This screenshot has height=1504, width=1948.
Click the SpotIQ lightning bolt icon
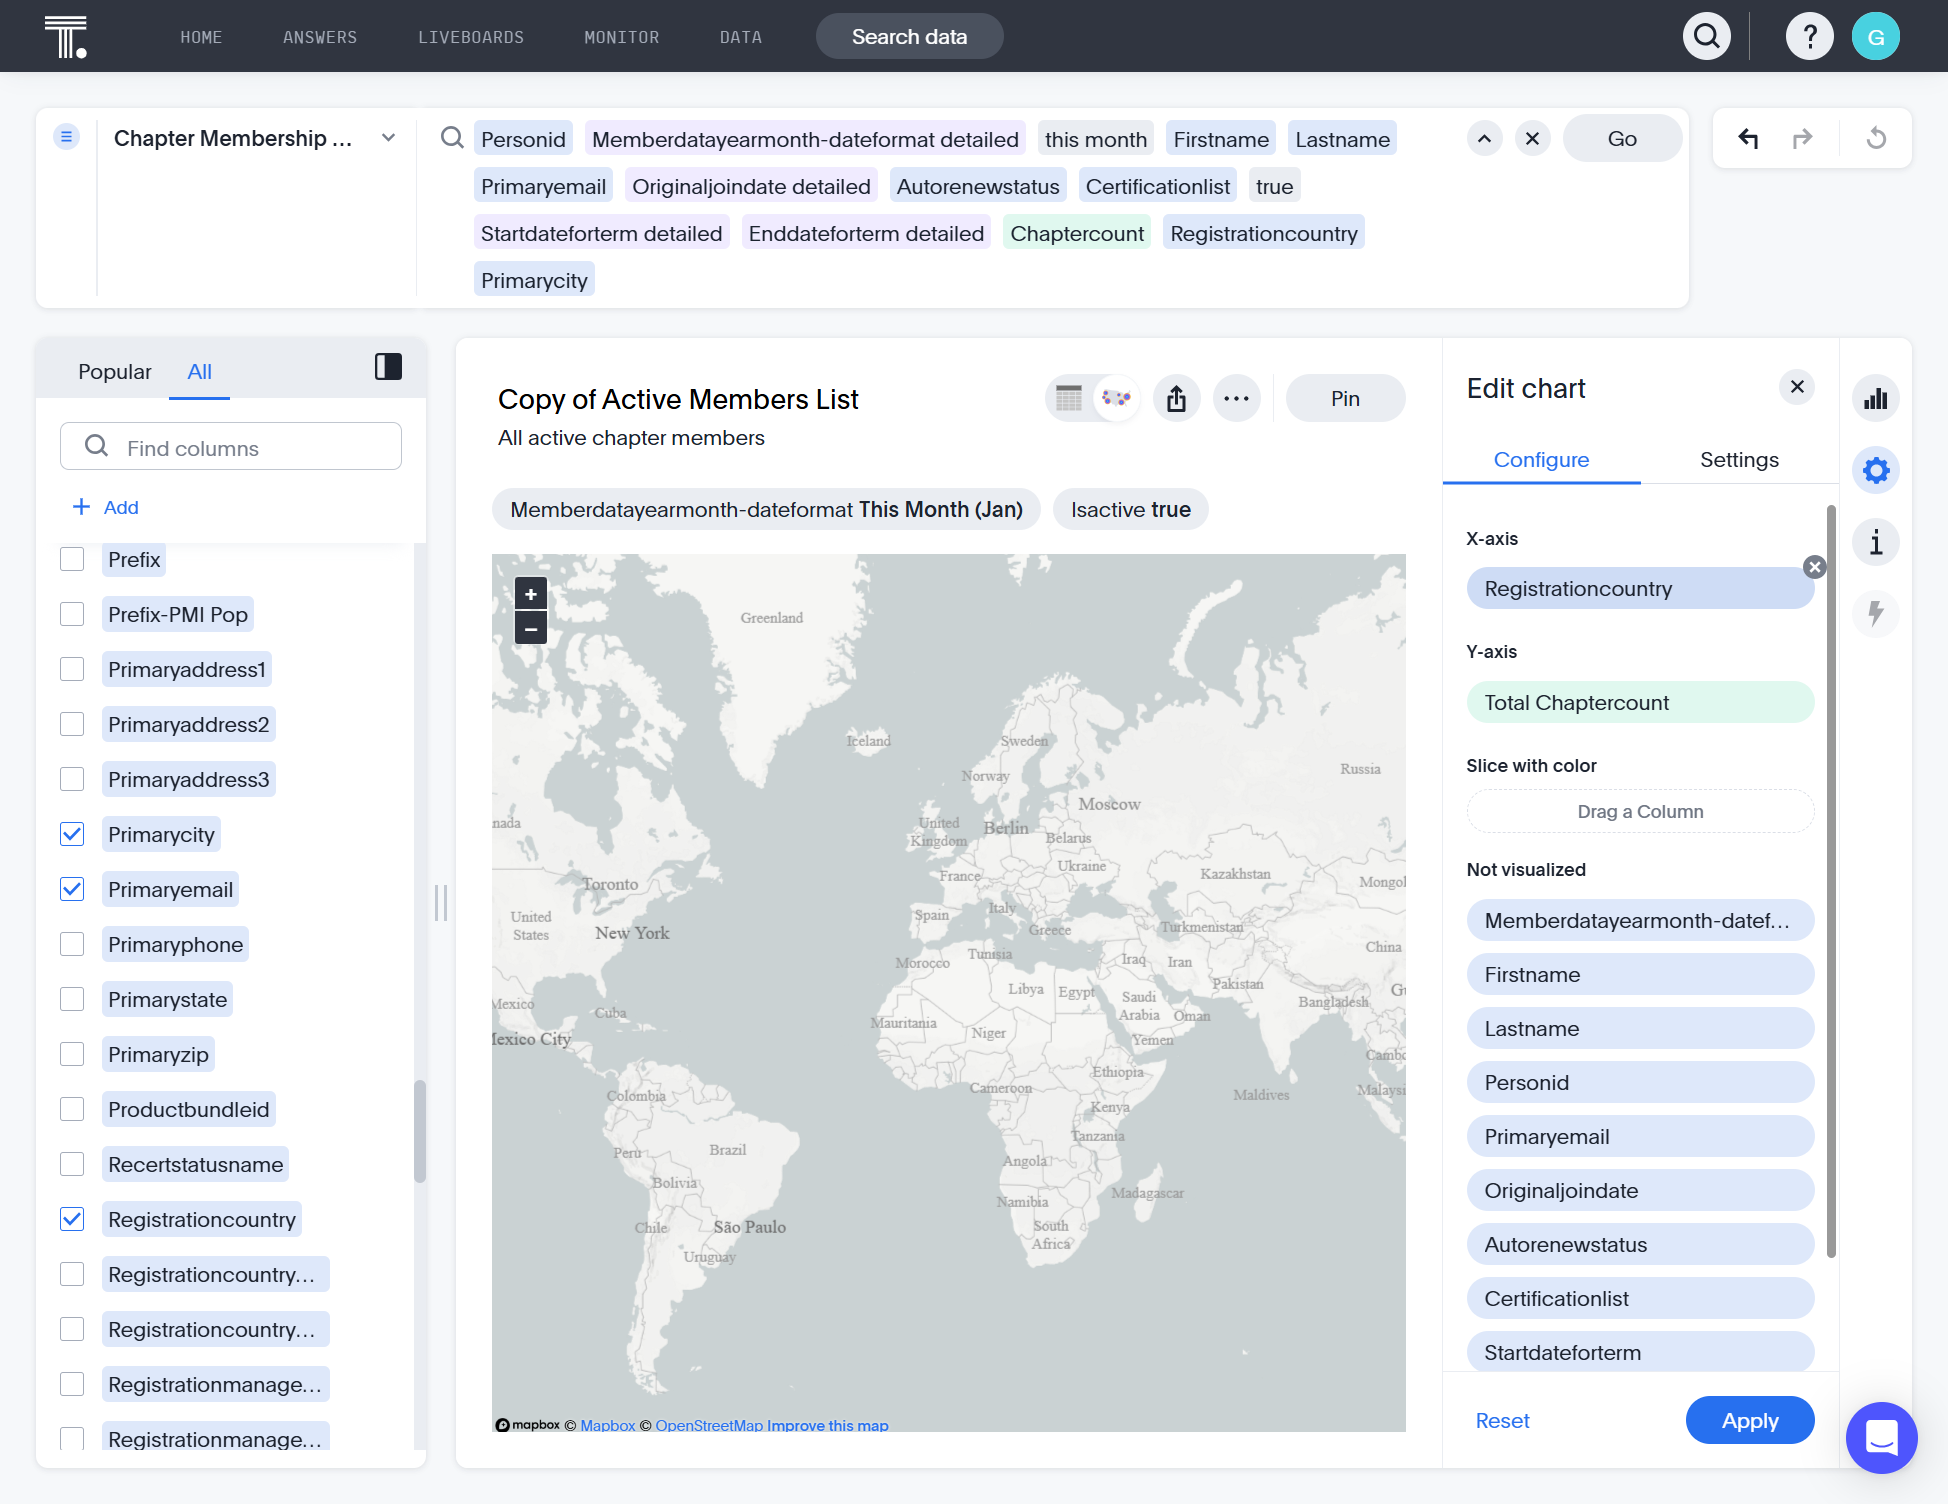click(x=1876, y=613)
